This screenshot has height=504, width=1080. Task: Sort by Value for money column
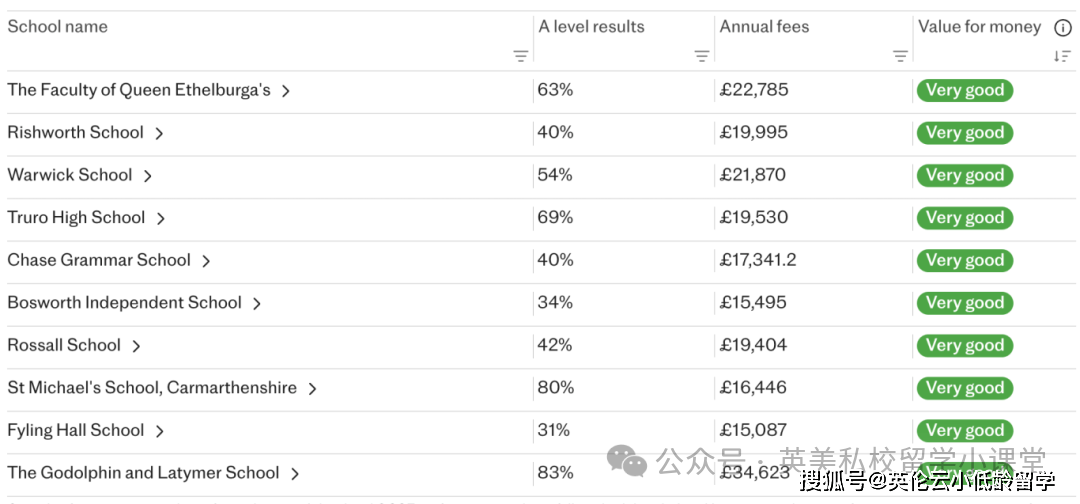click(1061, 57)
